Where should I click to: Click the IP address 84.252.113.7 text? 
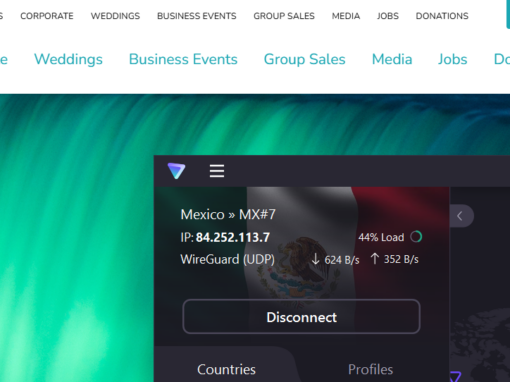pyautogui.click(x=233, y=237)
